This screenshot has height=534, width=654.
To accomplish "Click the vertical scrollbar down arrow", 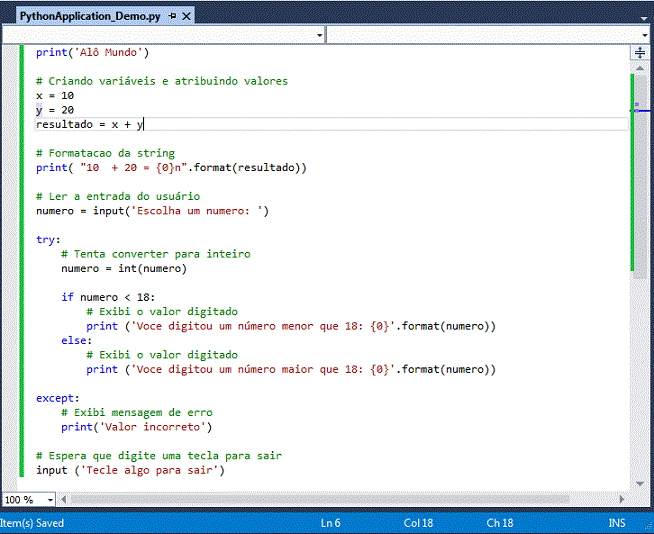I will coord(639,484).
